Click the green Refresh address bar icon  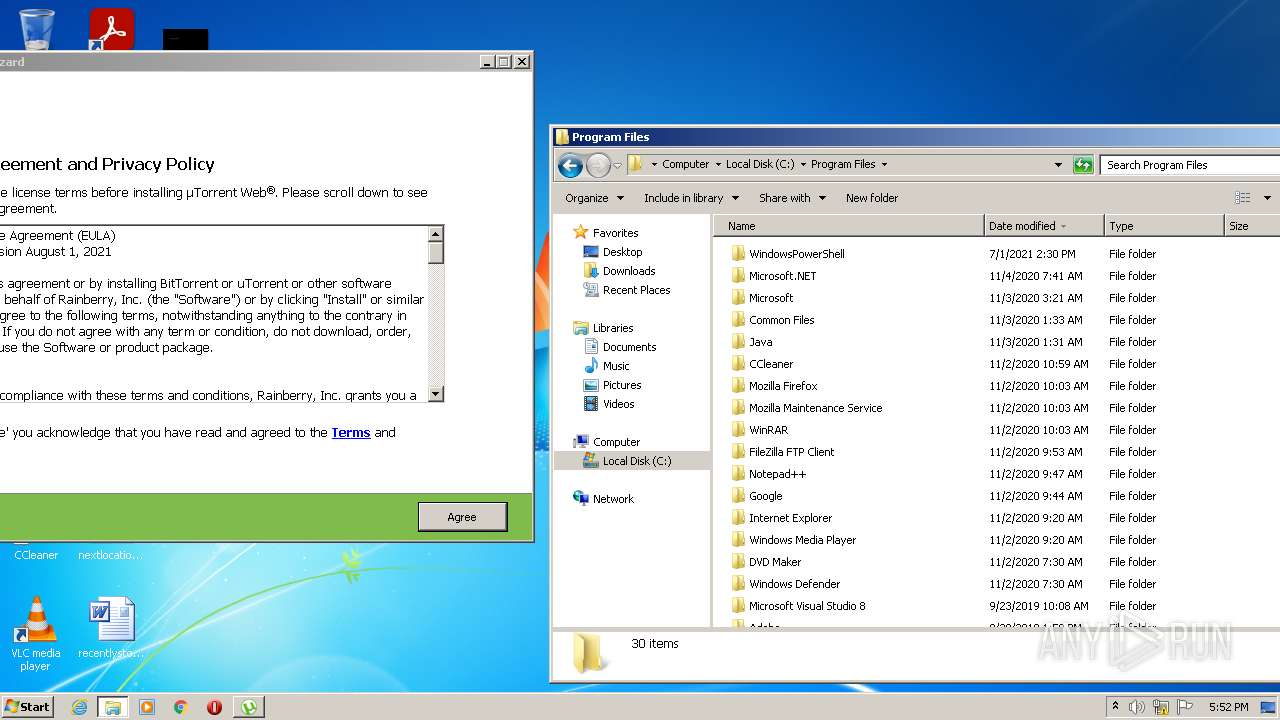click(1083, 165)
